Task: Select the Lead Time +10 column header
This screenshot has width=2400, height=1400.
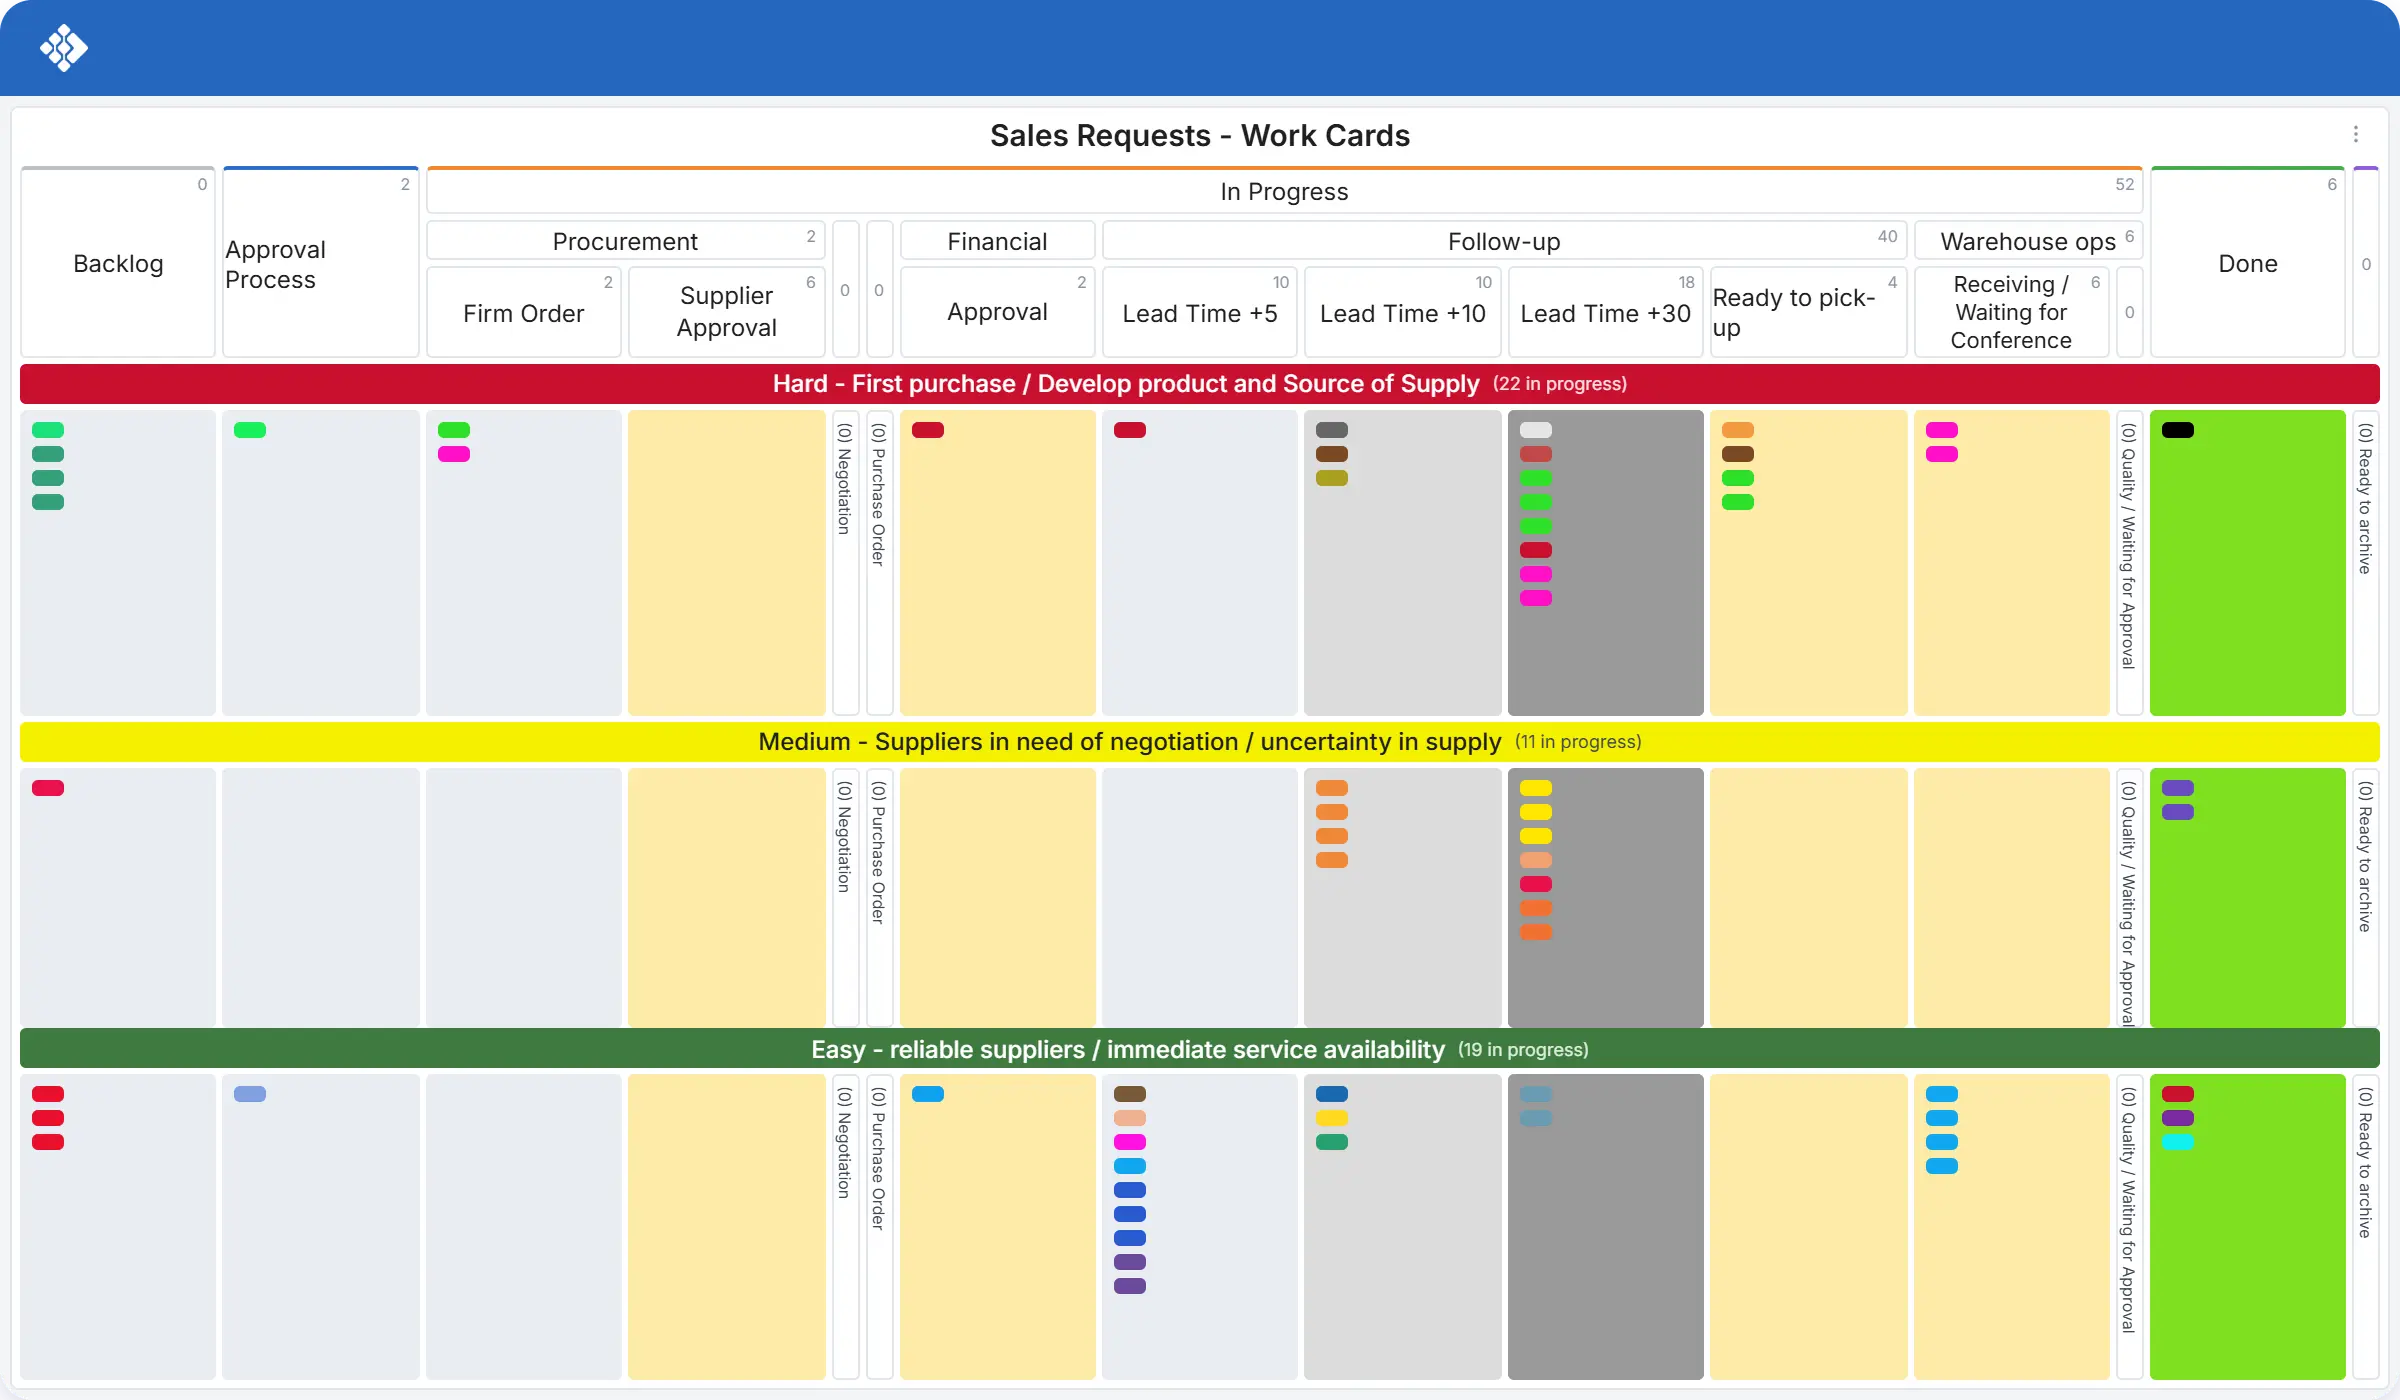Action: [x=1403, y=313]
